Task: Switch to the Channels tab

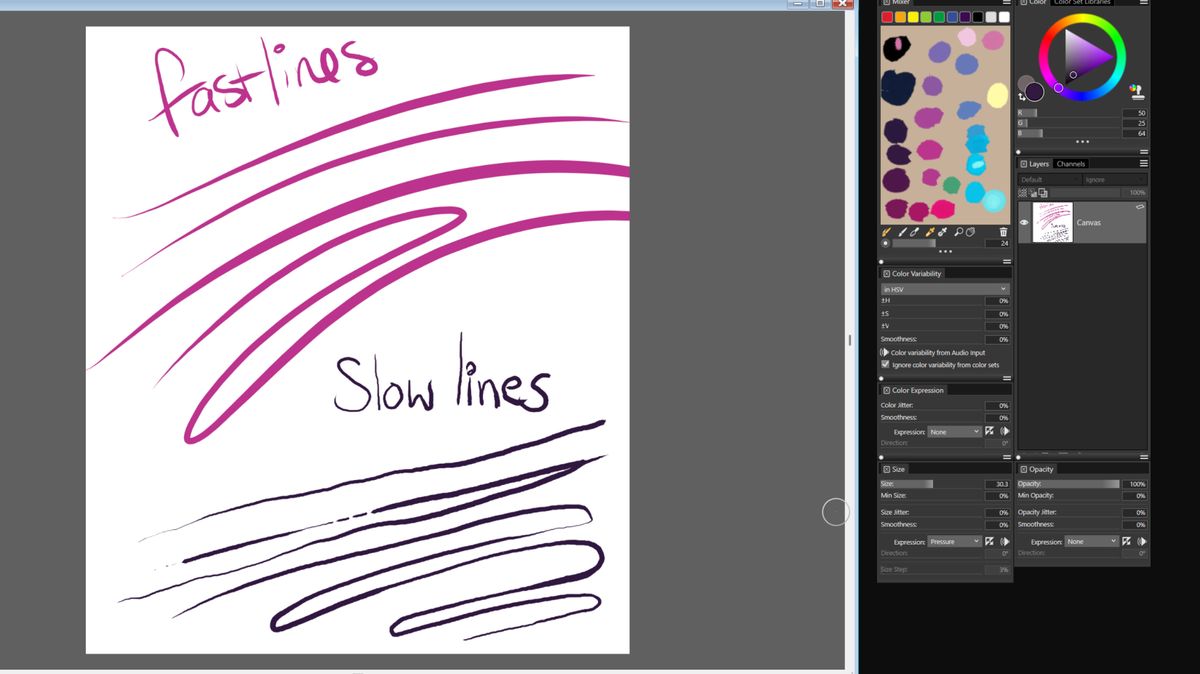Action: 1070,164
